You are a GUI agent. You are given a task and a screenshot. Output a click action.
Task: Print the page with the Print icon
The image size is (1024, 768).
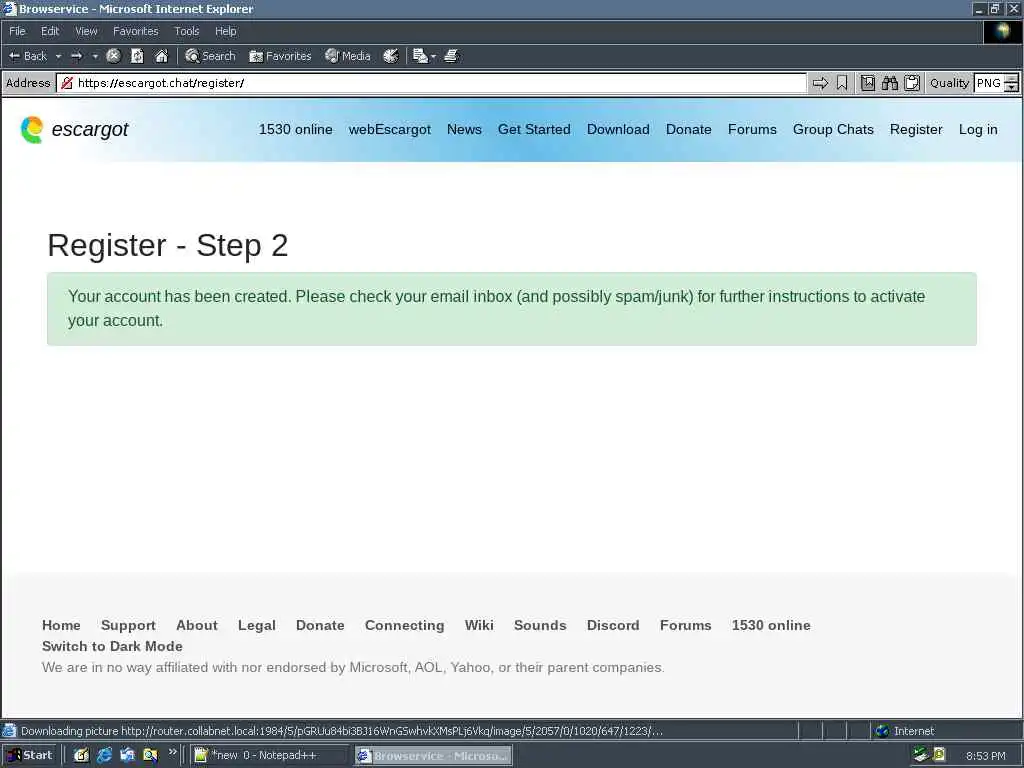coord(451,56)
